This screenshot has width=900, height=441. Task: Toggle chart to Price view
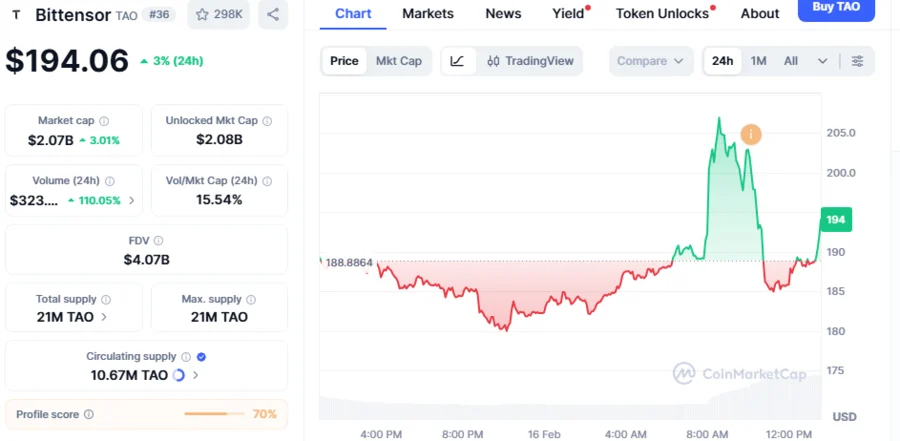(x=344, y=61)
